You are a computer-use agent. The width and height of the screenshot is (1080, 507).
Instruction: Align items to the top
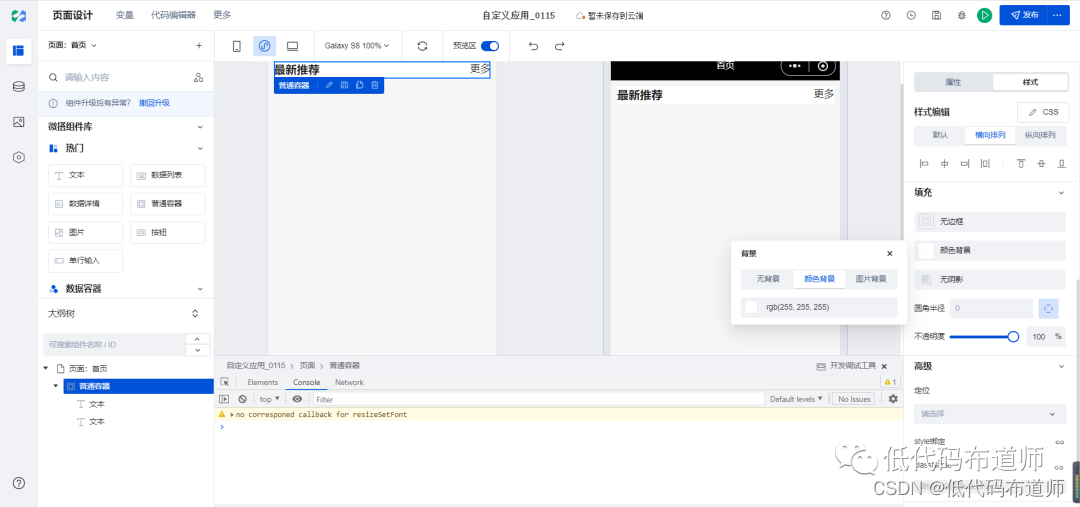point(1021,164)
